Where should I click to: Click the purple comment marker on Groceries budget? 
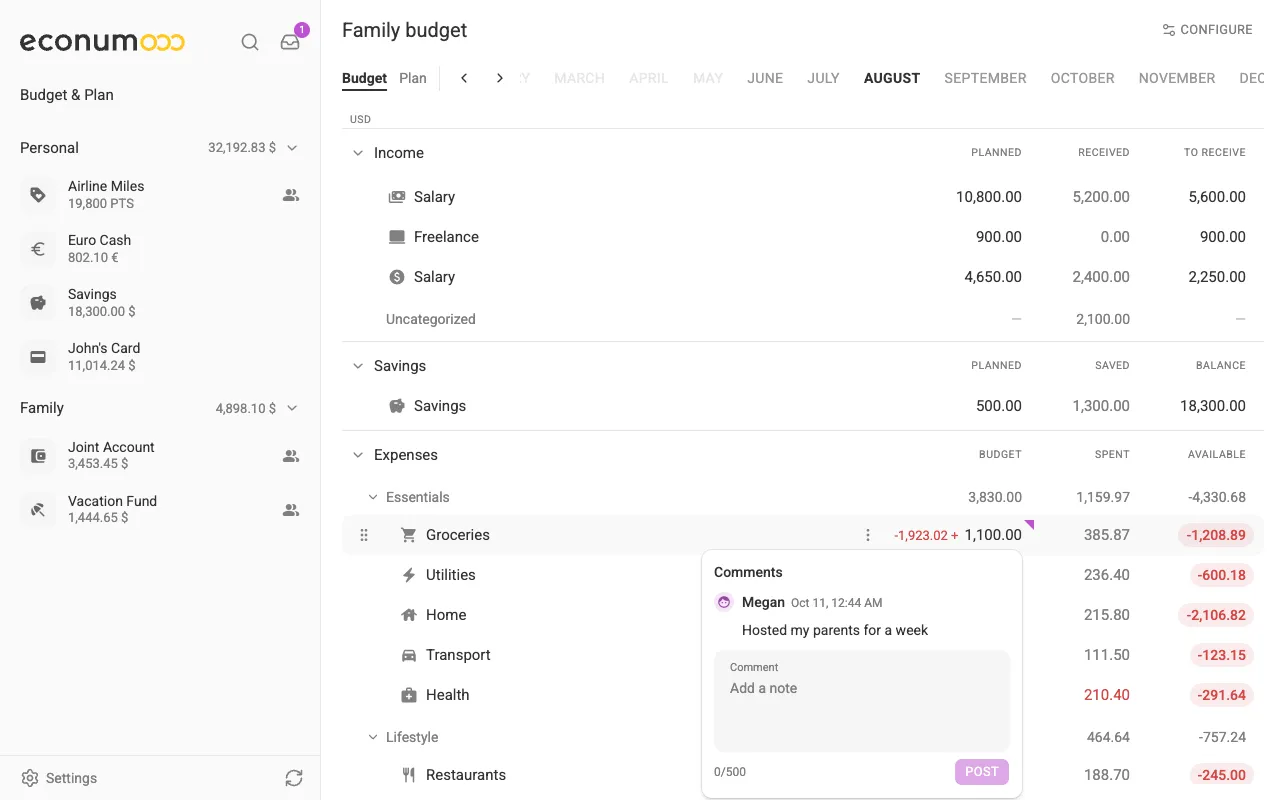(1029, 523)
